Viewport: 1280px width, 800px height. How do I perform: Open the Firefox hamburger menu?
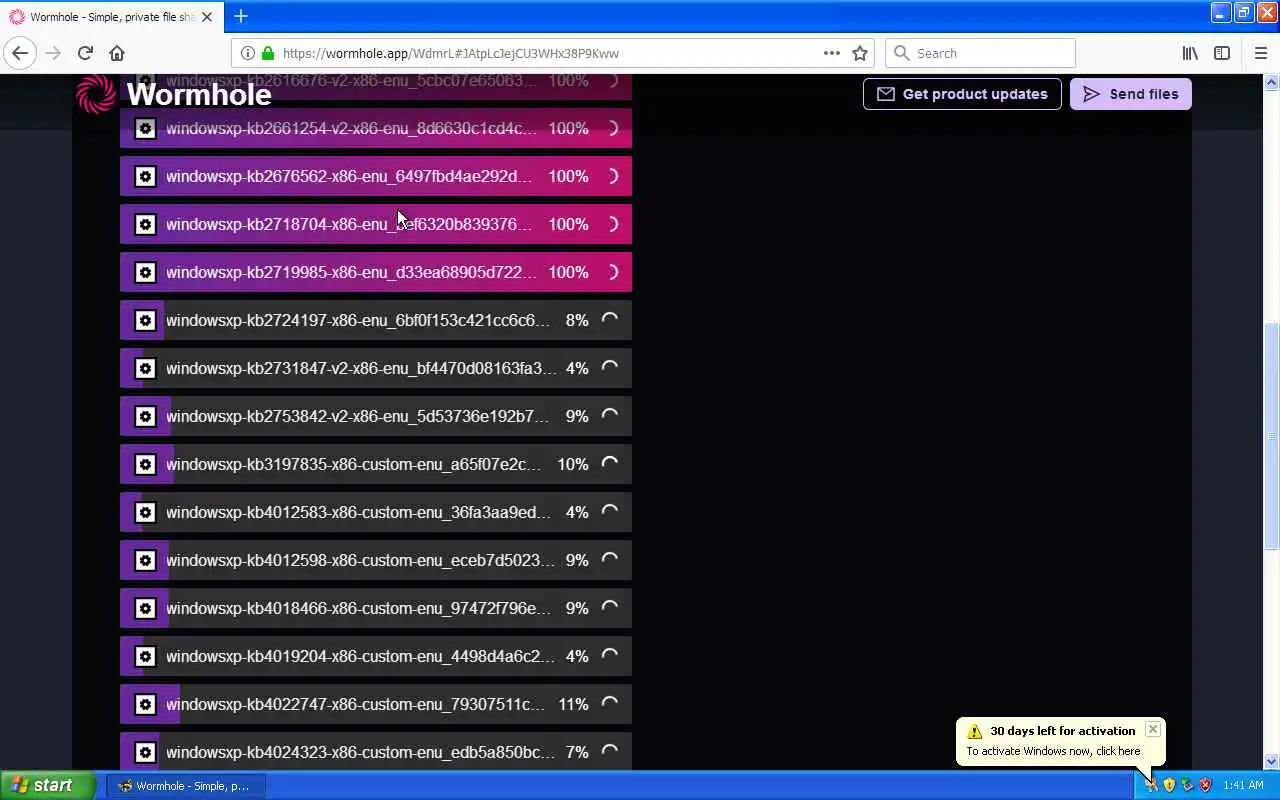1261,53
